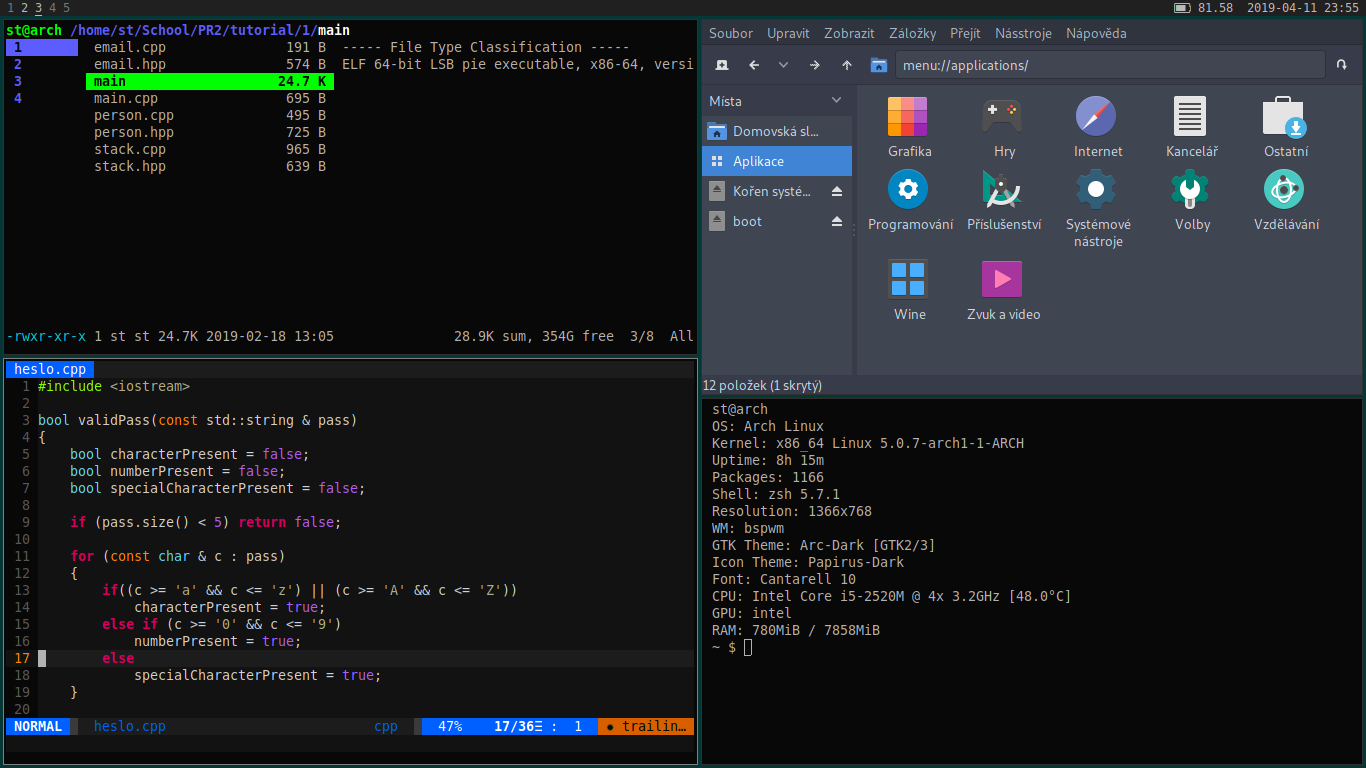Eject the boot volume in the sidebar
Screen dimensions: 1366x768
pos(836,221)
